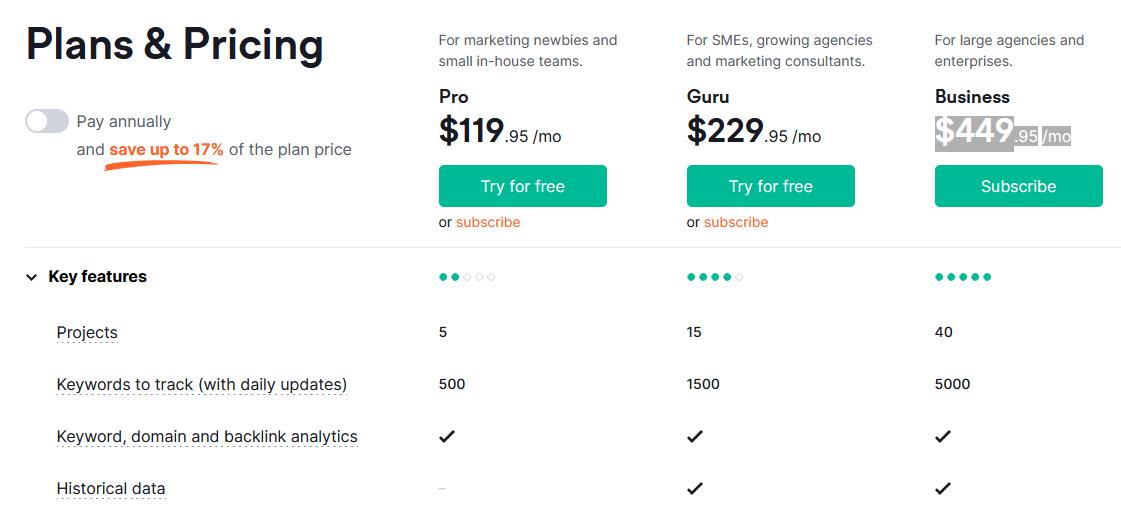
Task: Open the subscribe link under Pro plan
Action: pyautogui.click(x=488, y=222)
